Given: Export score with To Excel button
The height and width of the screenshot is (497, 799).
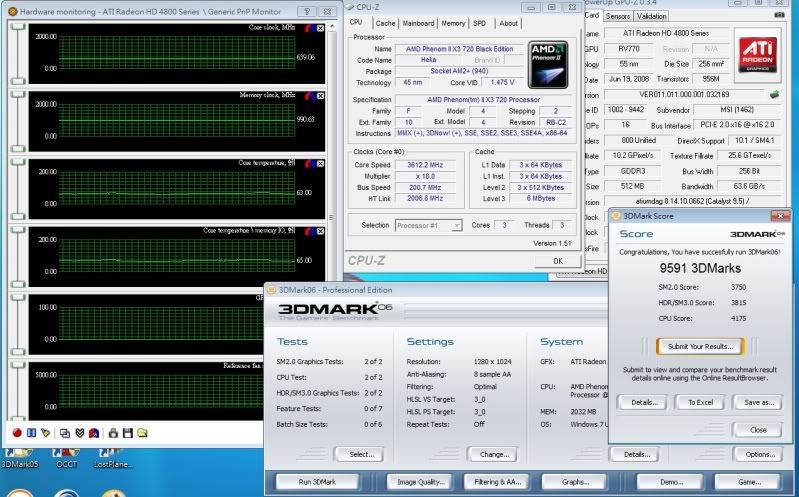Looking at the screenshot, I should pyautogui.click(x=700, y=402).
